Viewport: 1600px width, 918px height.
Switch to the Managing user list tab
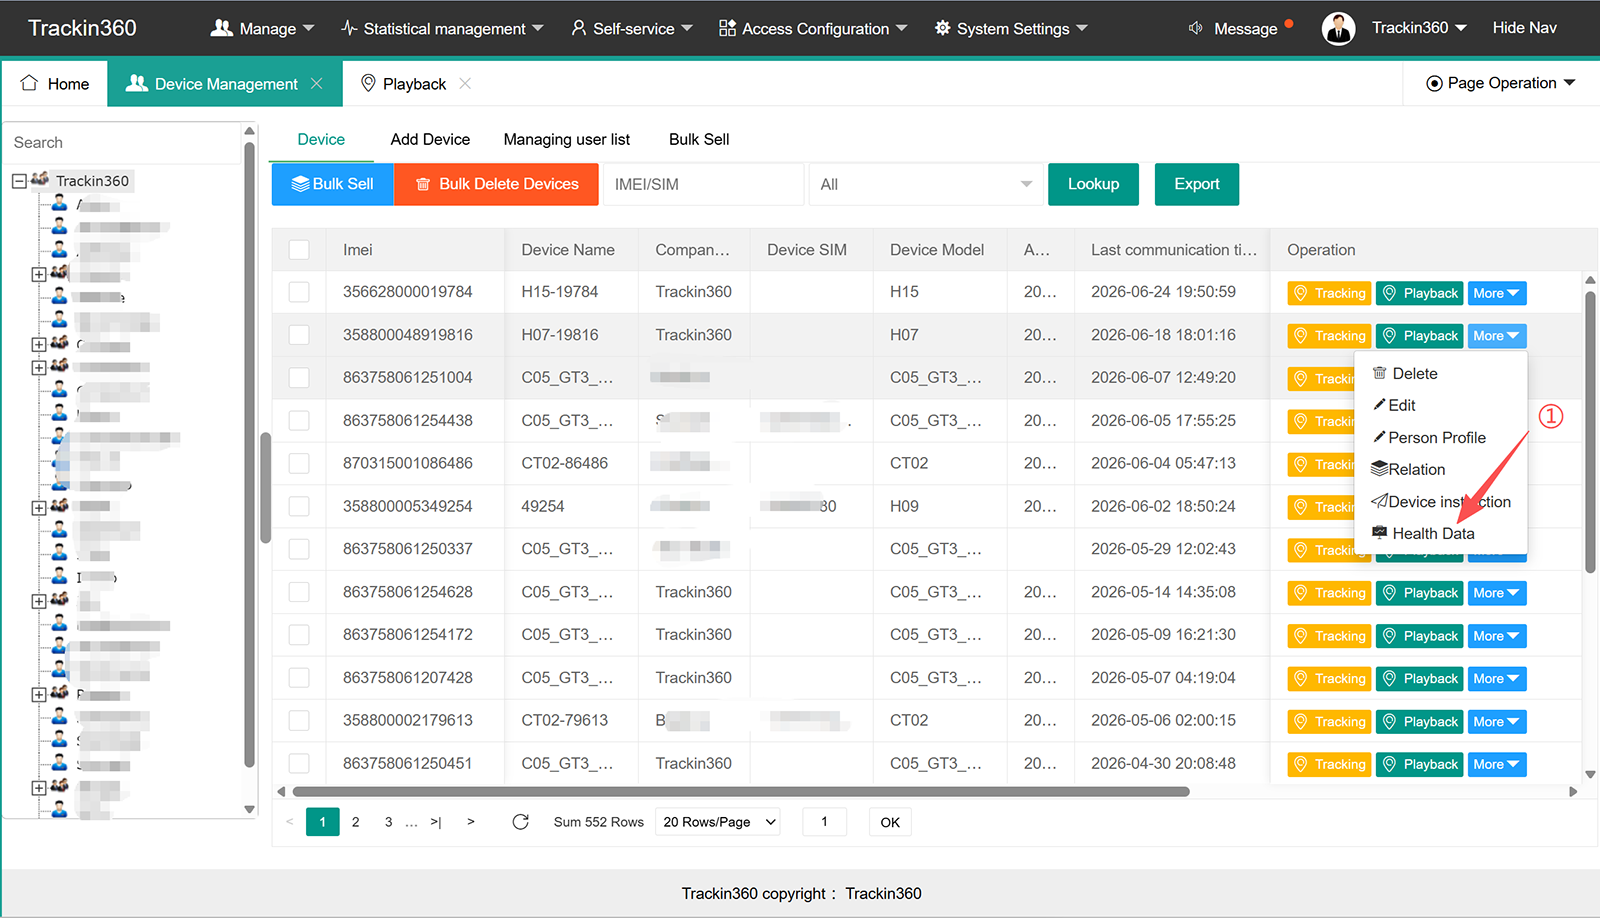coord(567,139)
